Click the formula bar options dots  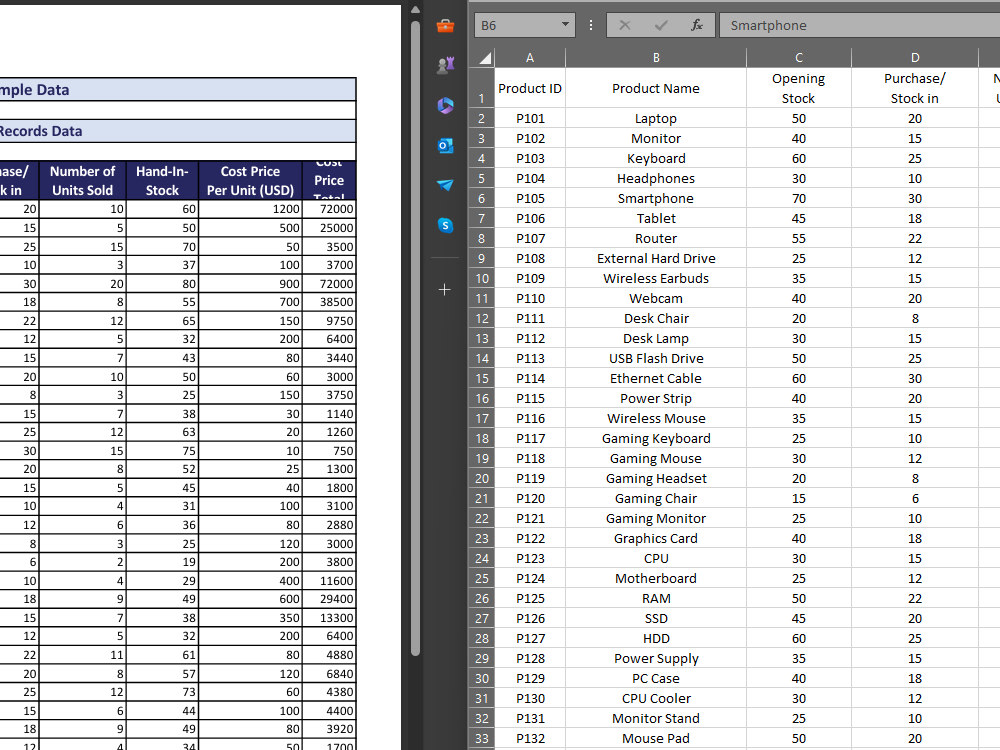point(591,26)
